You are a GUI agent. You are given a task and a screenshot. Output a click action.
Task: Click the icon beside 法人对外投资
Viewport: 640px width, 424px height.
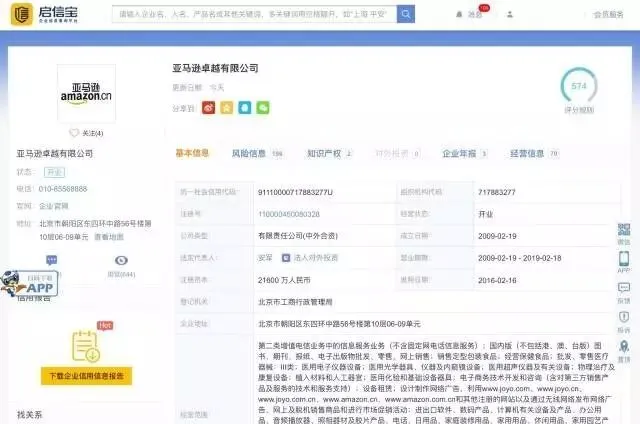click(286, 258)
